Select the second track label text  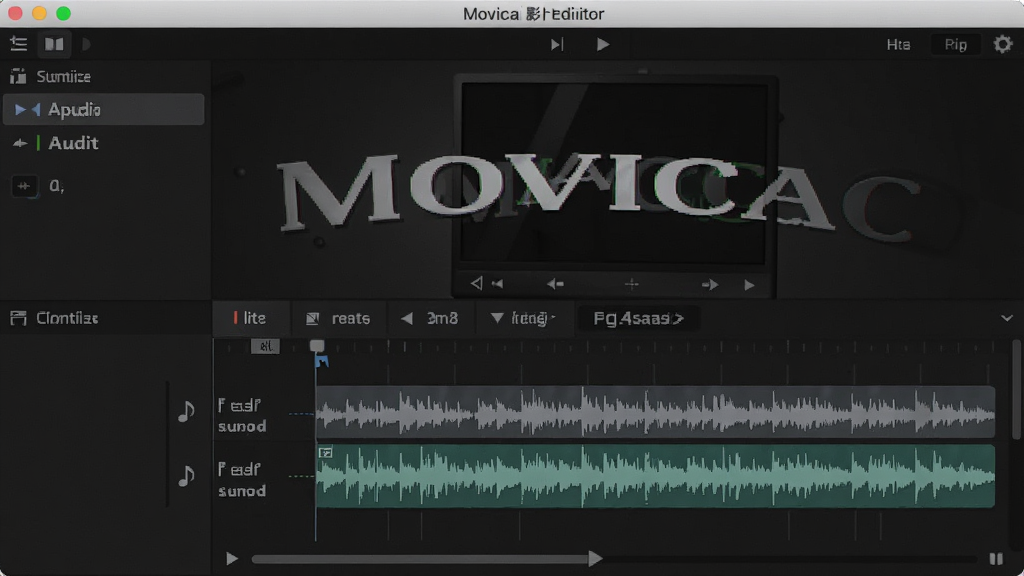(x=242, y=480)
